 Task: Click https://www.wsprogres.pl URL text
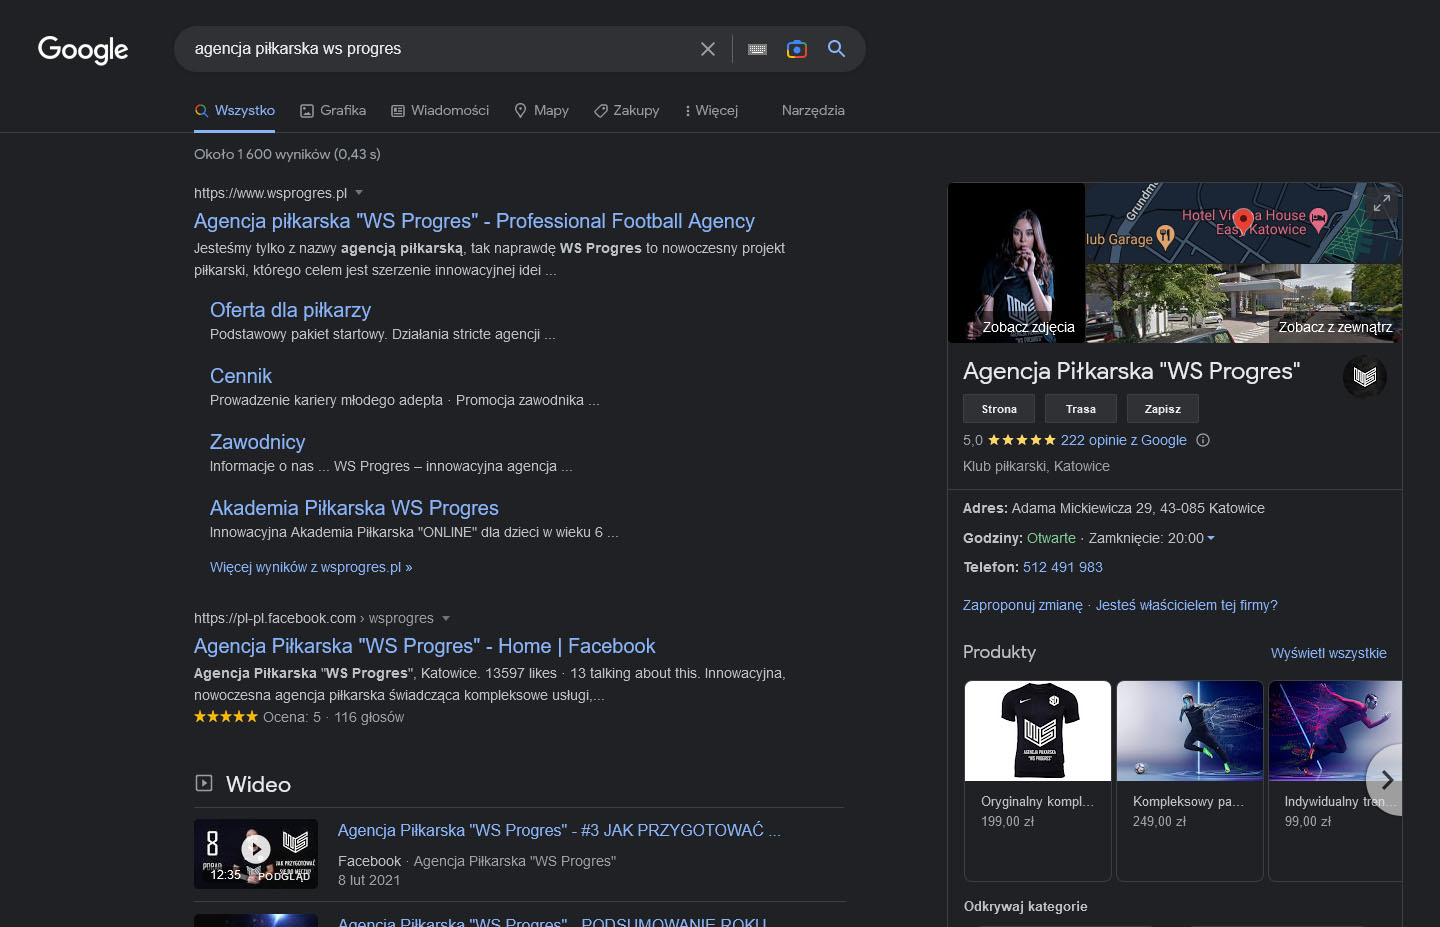tap(271, 193)
